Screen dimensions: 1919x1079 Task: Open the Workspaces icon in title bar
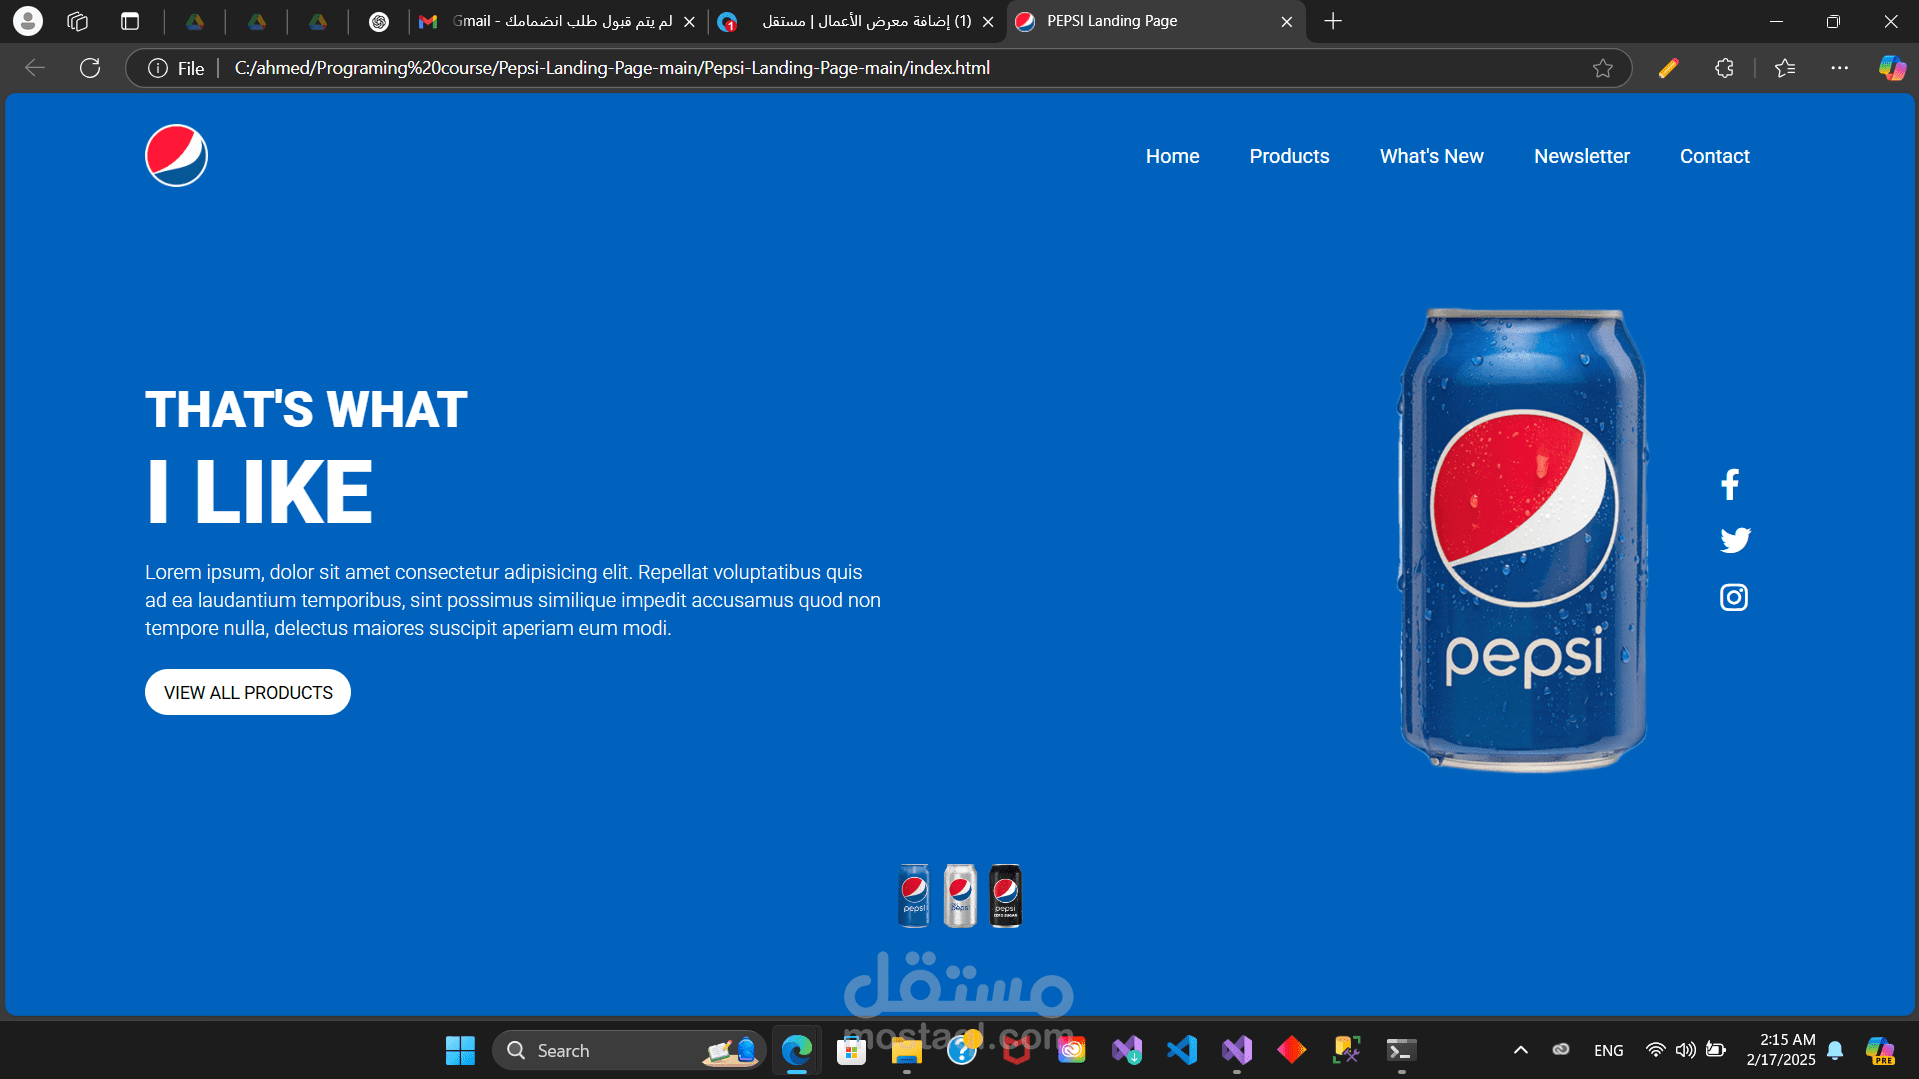pyautogui.click(x=78, y=21)
